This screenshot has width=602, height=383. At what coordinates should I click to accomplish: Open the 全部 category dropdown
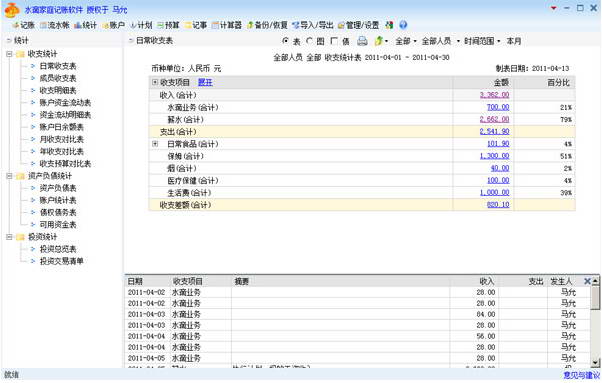tap(406, 41)
